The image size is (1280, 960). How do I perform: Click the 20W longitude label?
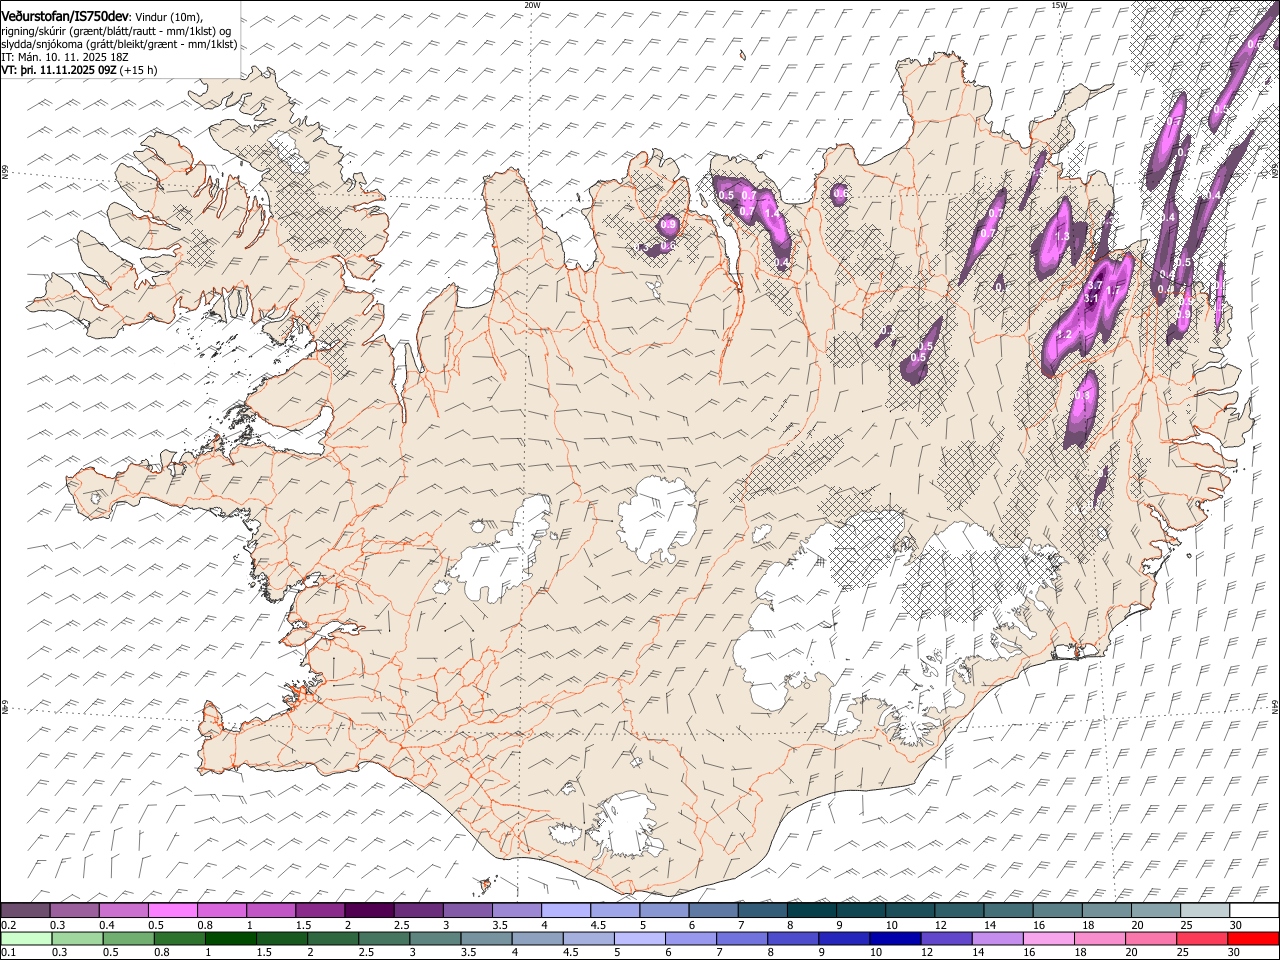click(532, 5)
